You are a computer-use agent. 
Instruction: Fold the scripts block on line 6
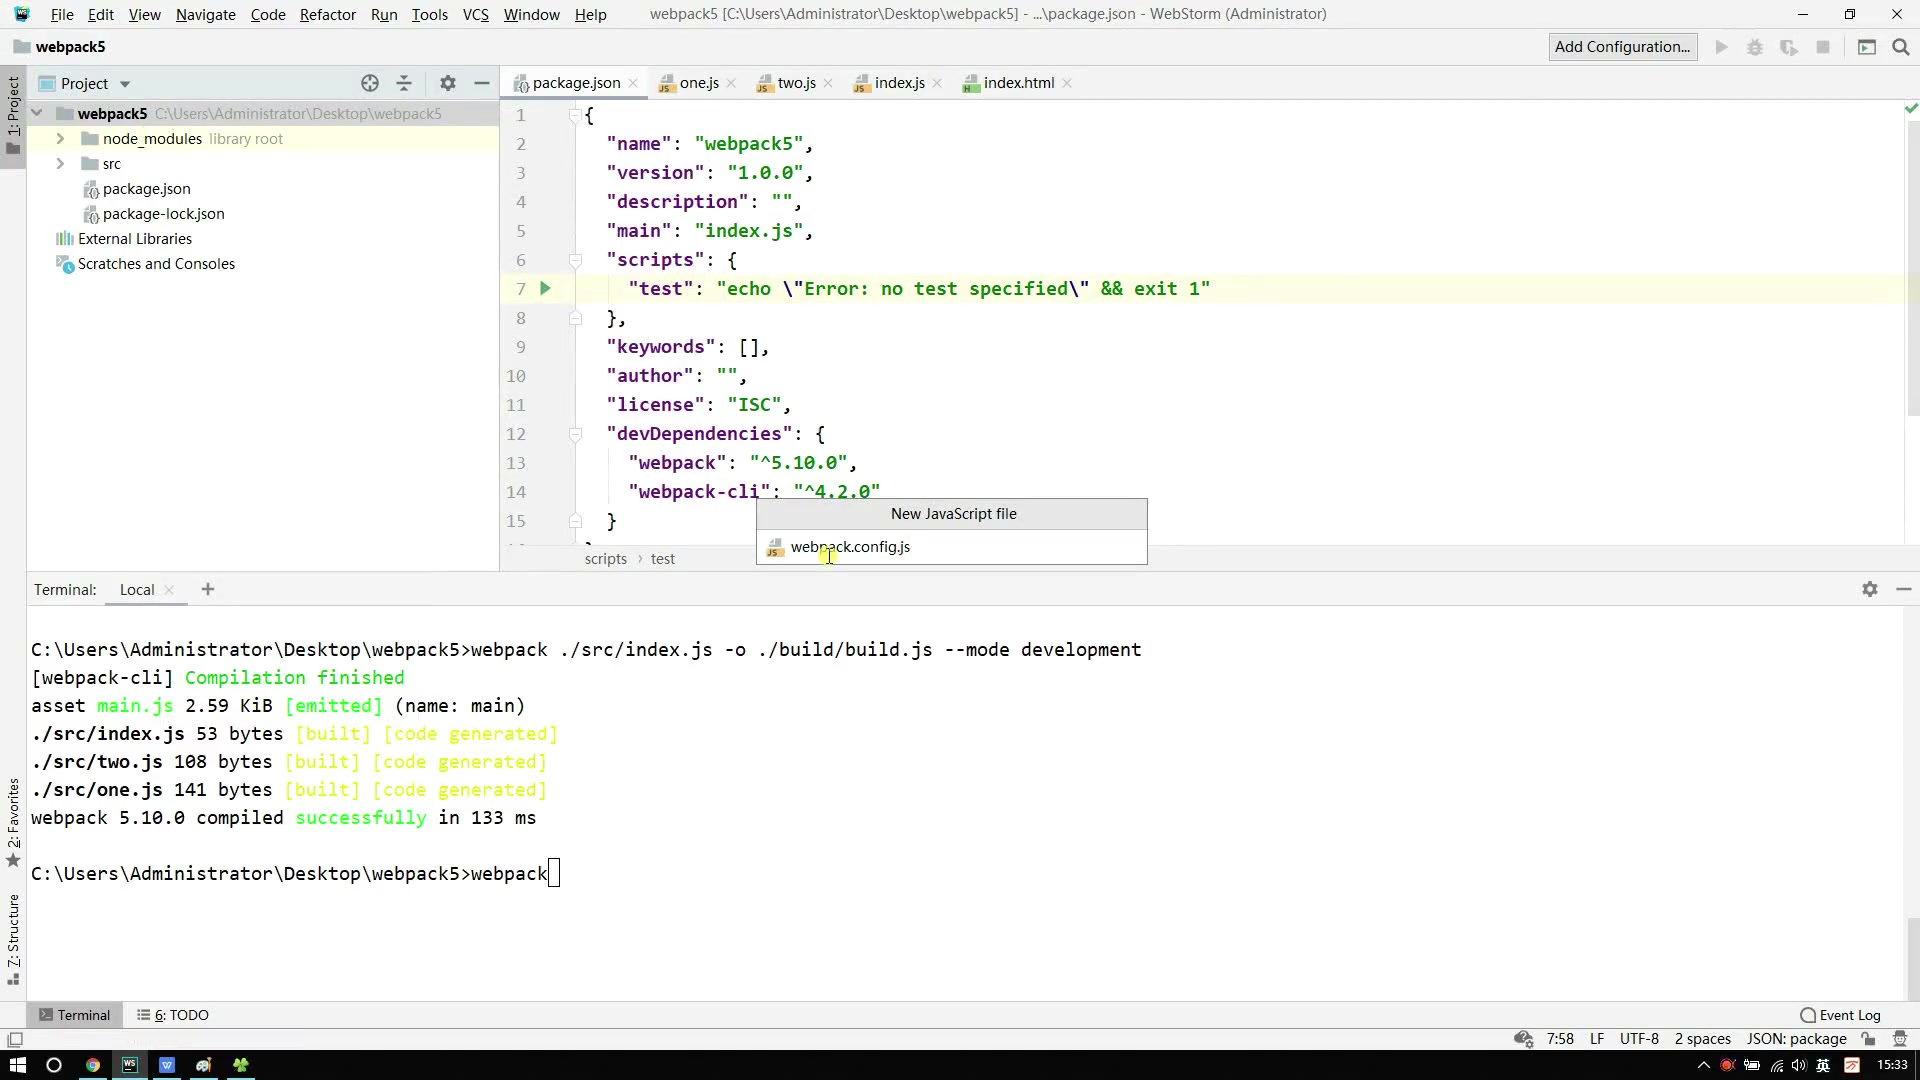(575, 260)
